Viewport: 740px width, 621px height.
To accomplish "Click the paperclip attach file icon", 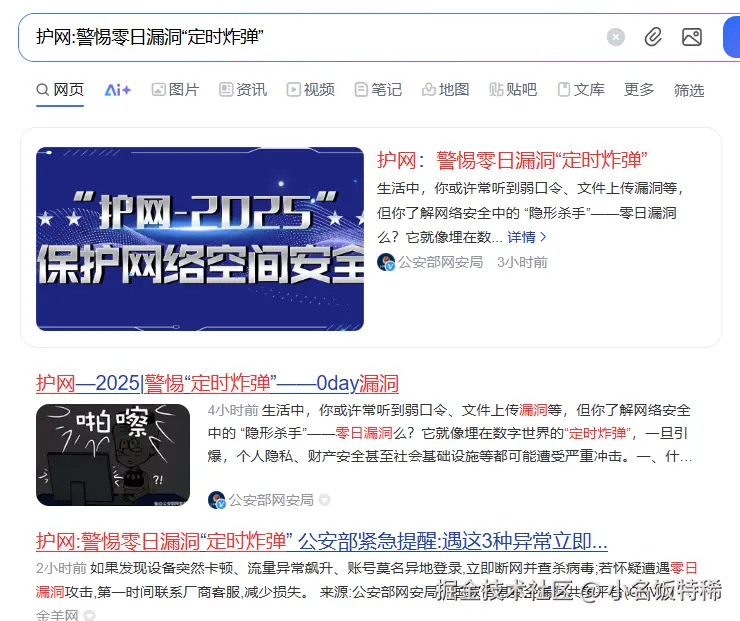I will tap(653, 37).
